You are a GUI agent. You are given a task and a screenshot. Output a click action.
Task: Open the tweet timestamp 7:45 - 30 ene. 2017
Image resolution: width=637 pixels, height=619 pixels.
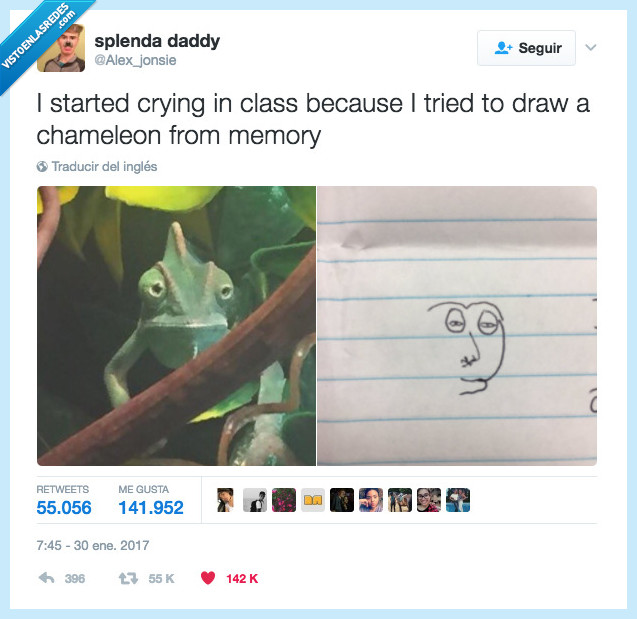(93, 545)
